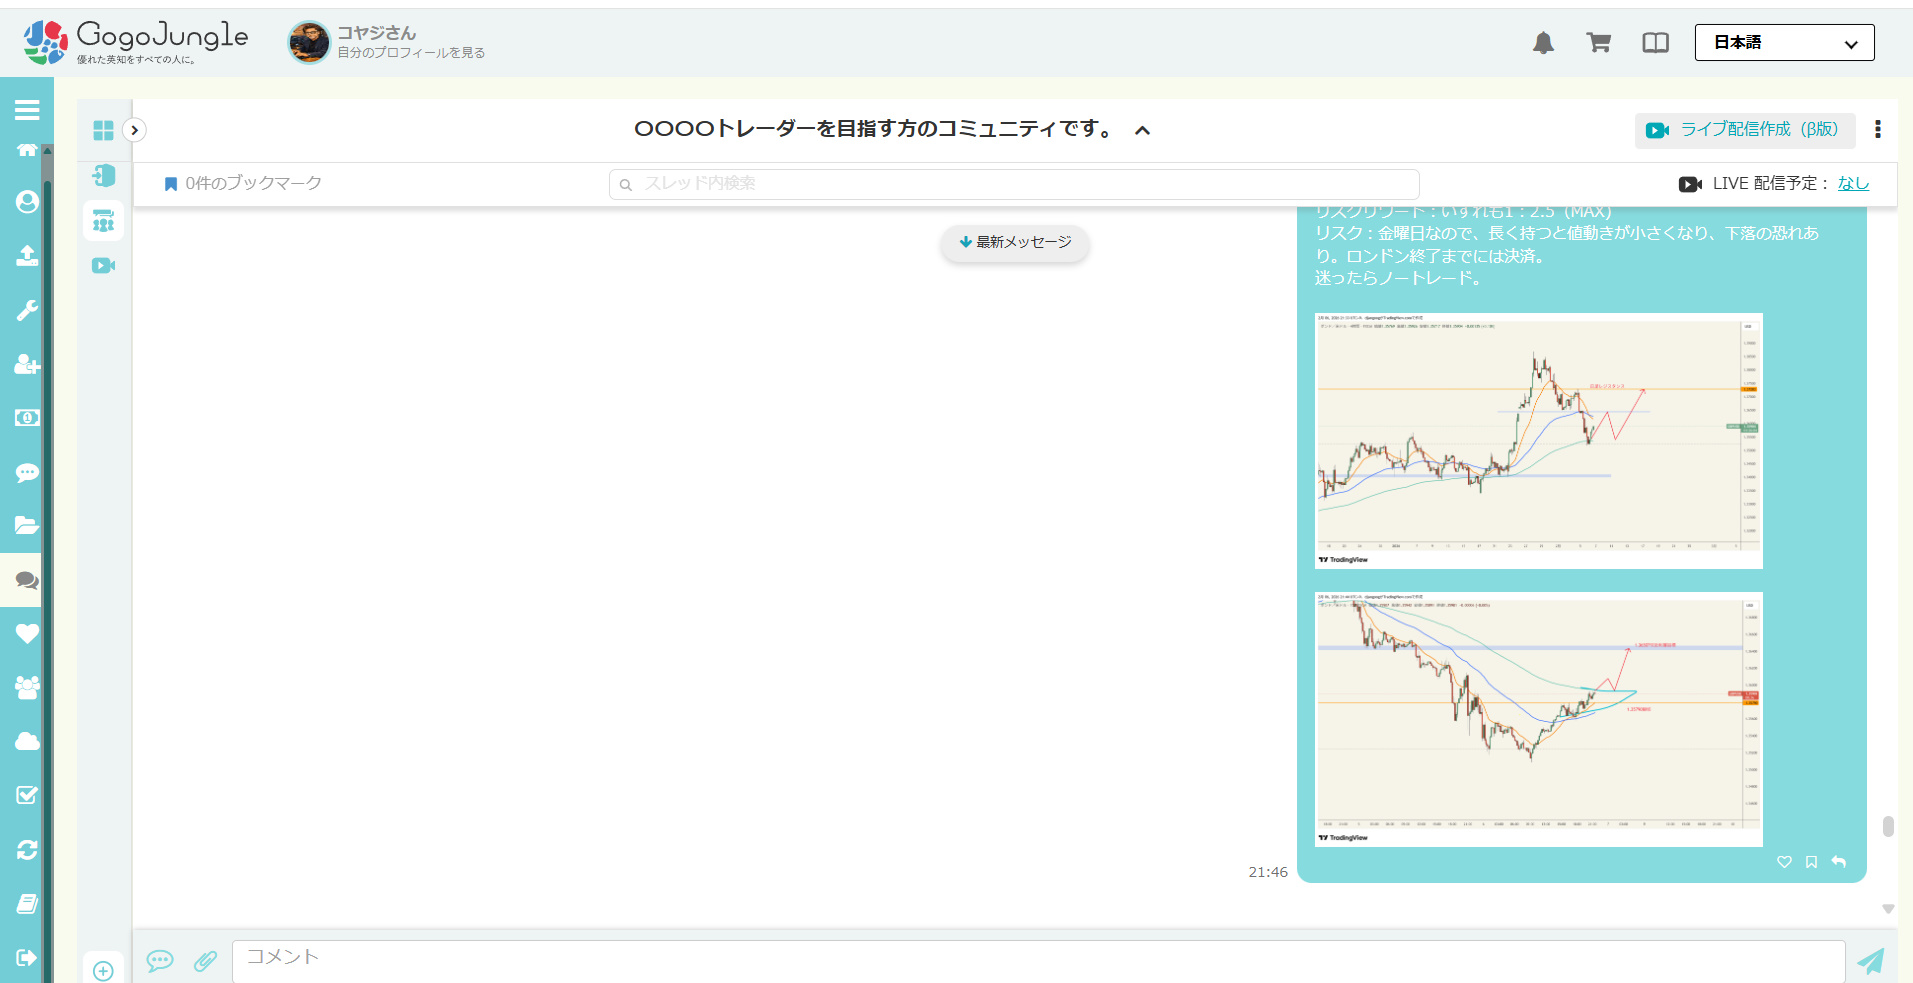Open the three-dot options menu
The height and width of the screenshot is (983, 1913).
tap(1878, 129)
